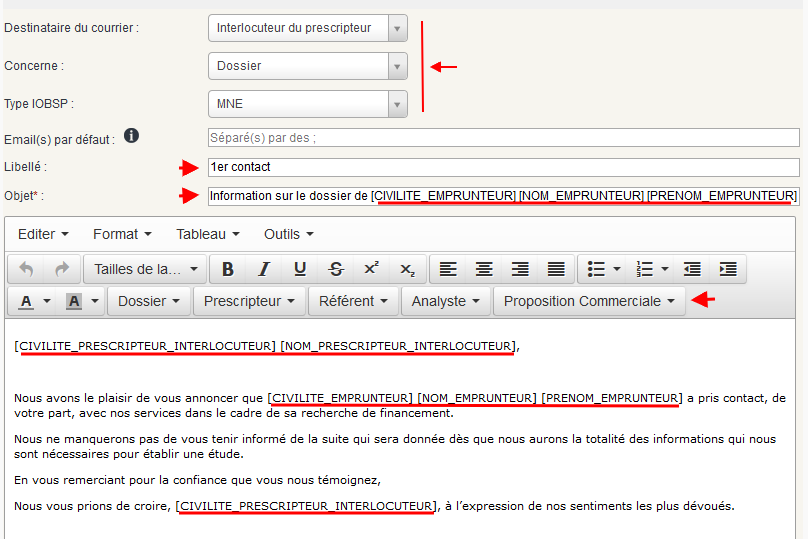Align text to the left

point(448,269)
